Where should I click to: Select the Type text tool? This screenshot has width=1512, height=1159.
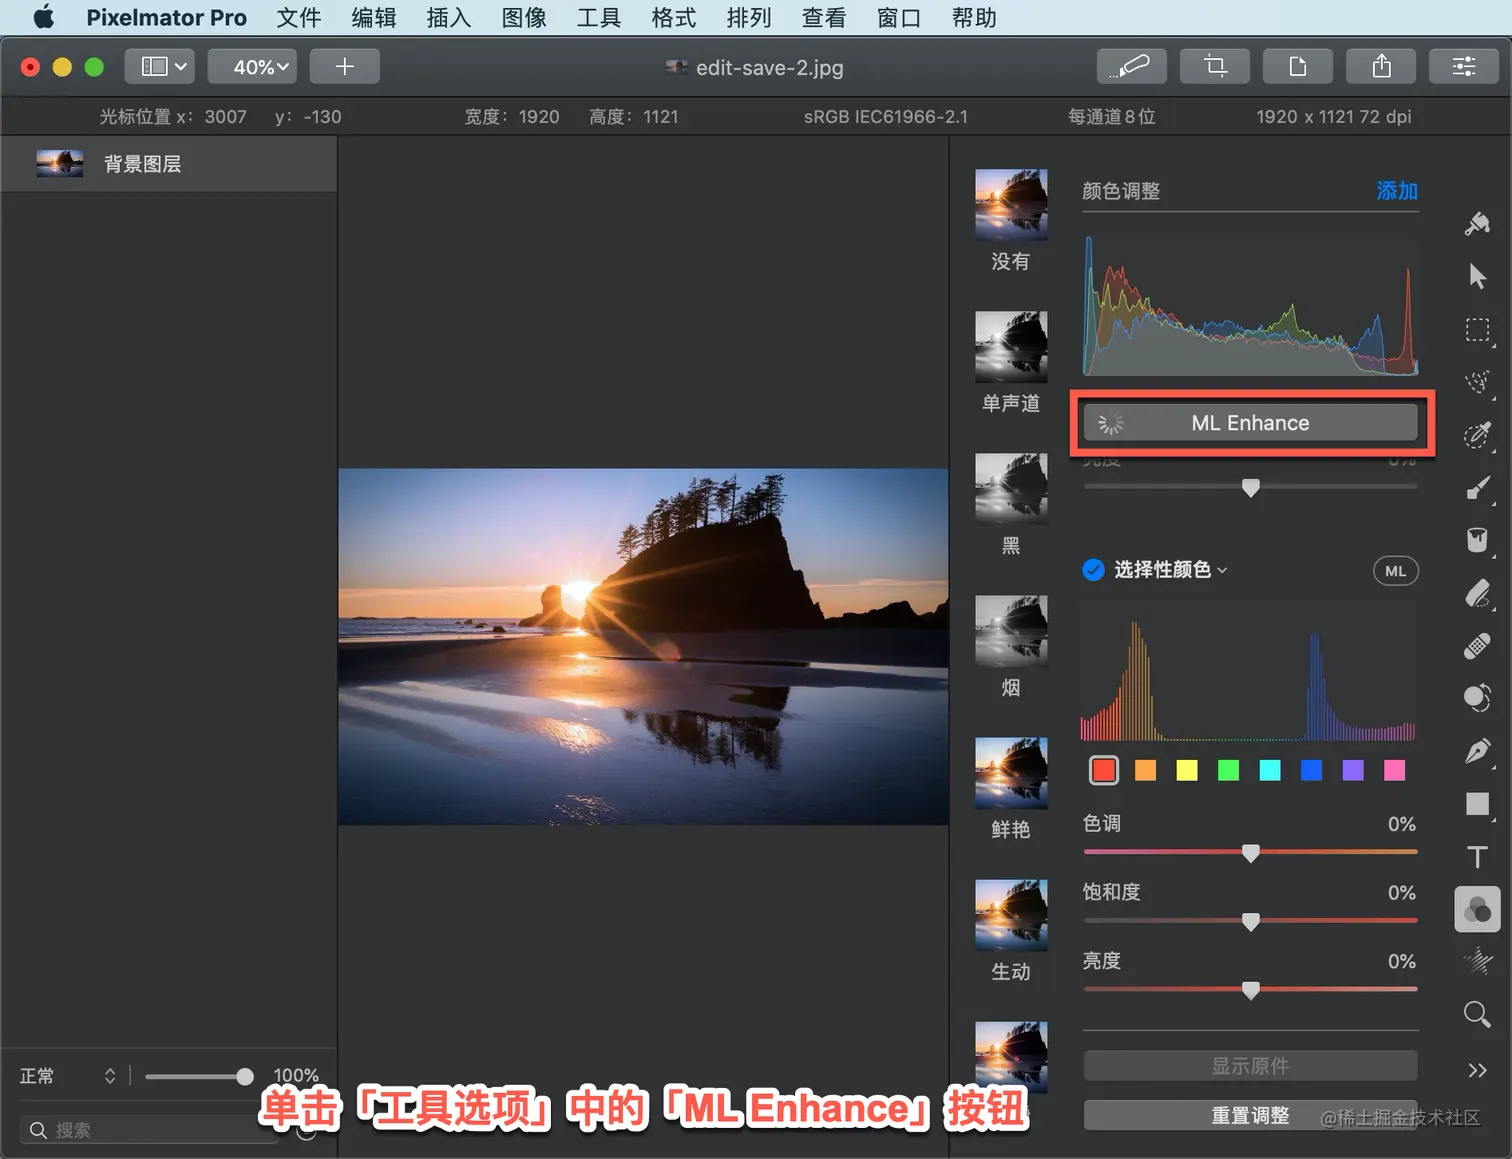[1477, 857]
